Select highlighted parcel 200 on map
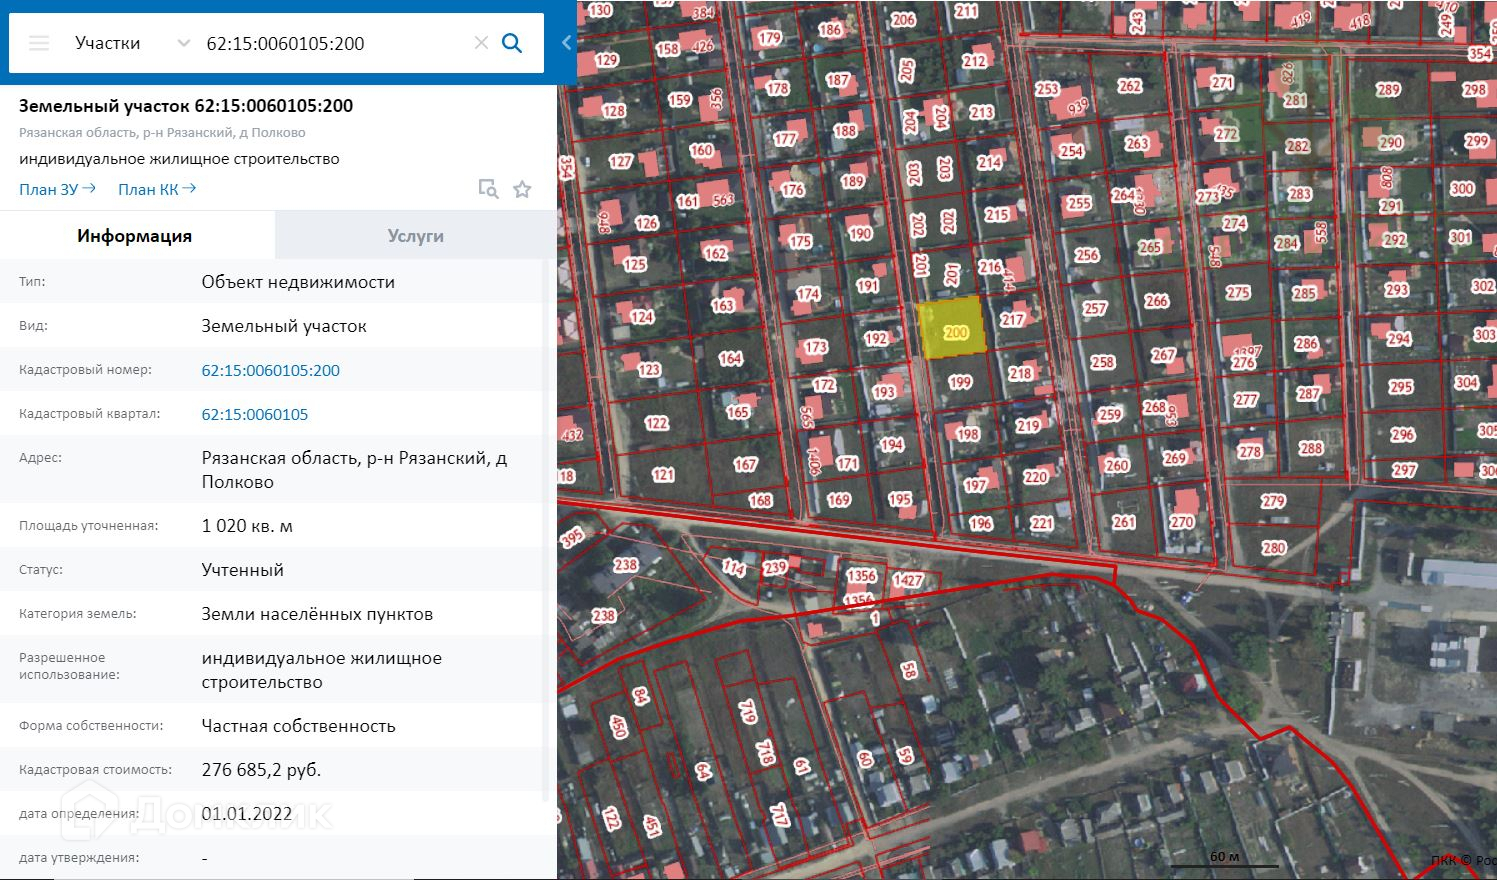 (952, 327)
